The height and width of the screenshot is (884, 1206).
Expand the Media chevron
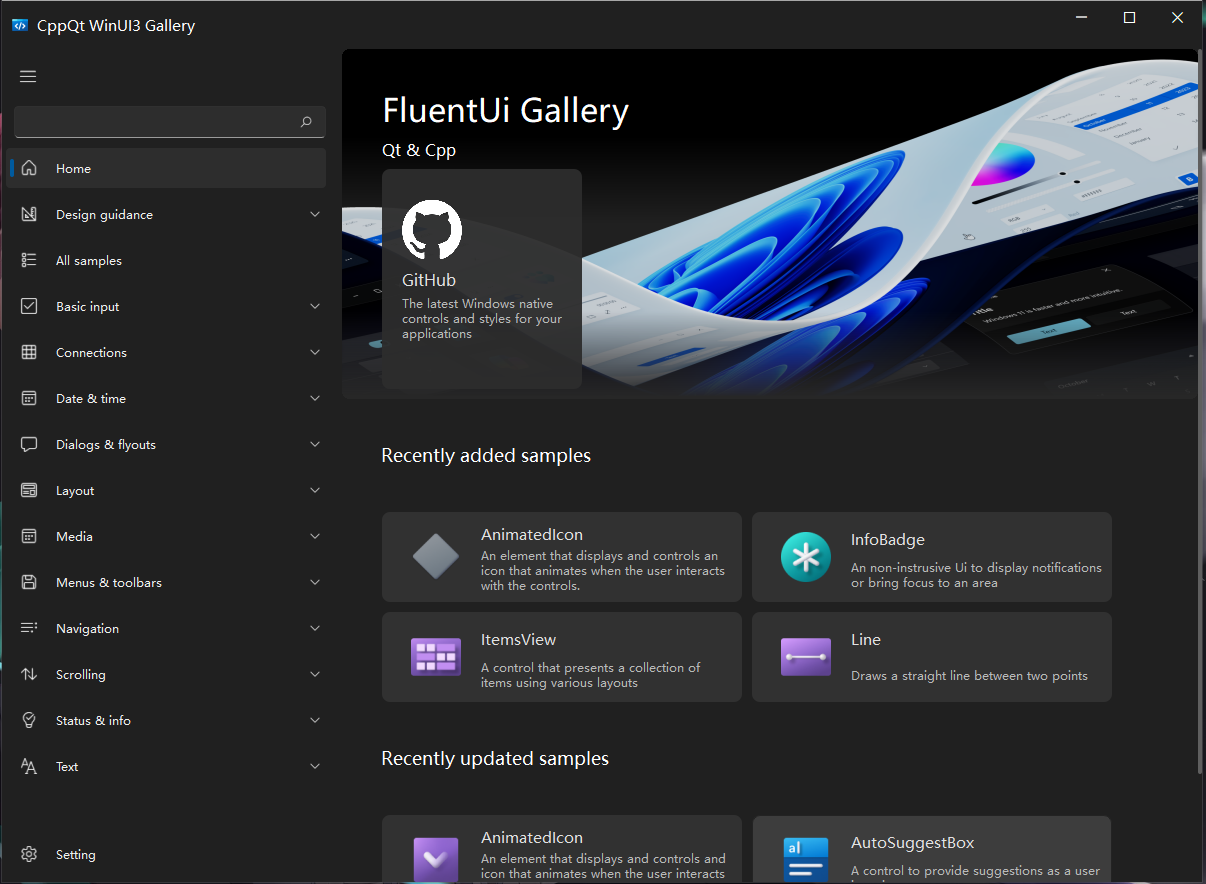point(315,536)
